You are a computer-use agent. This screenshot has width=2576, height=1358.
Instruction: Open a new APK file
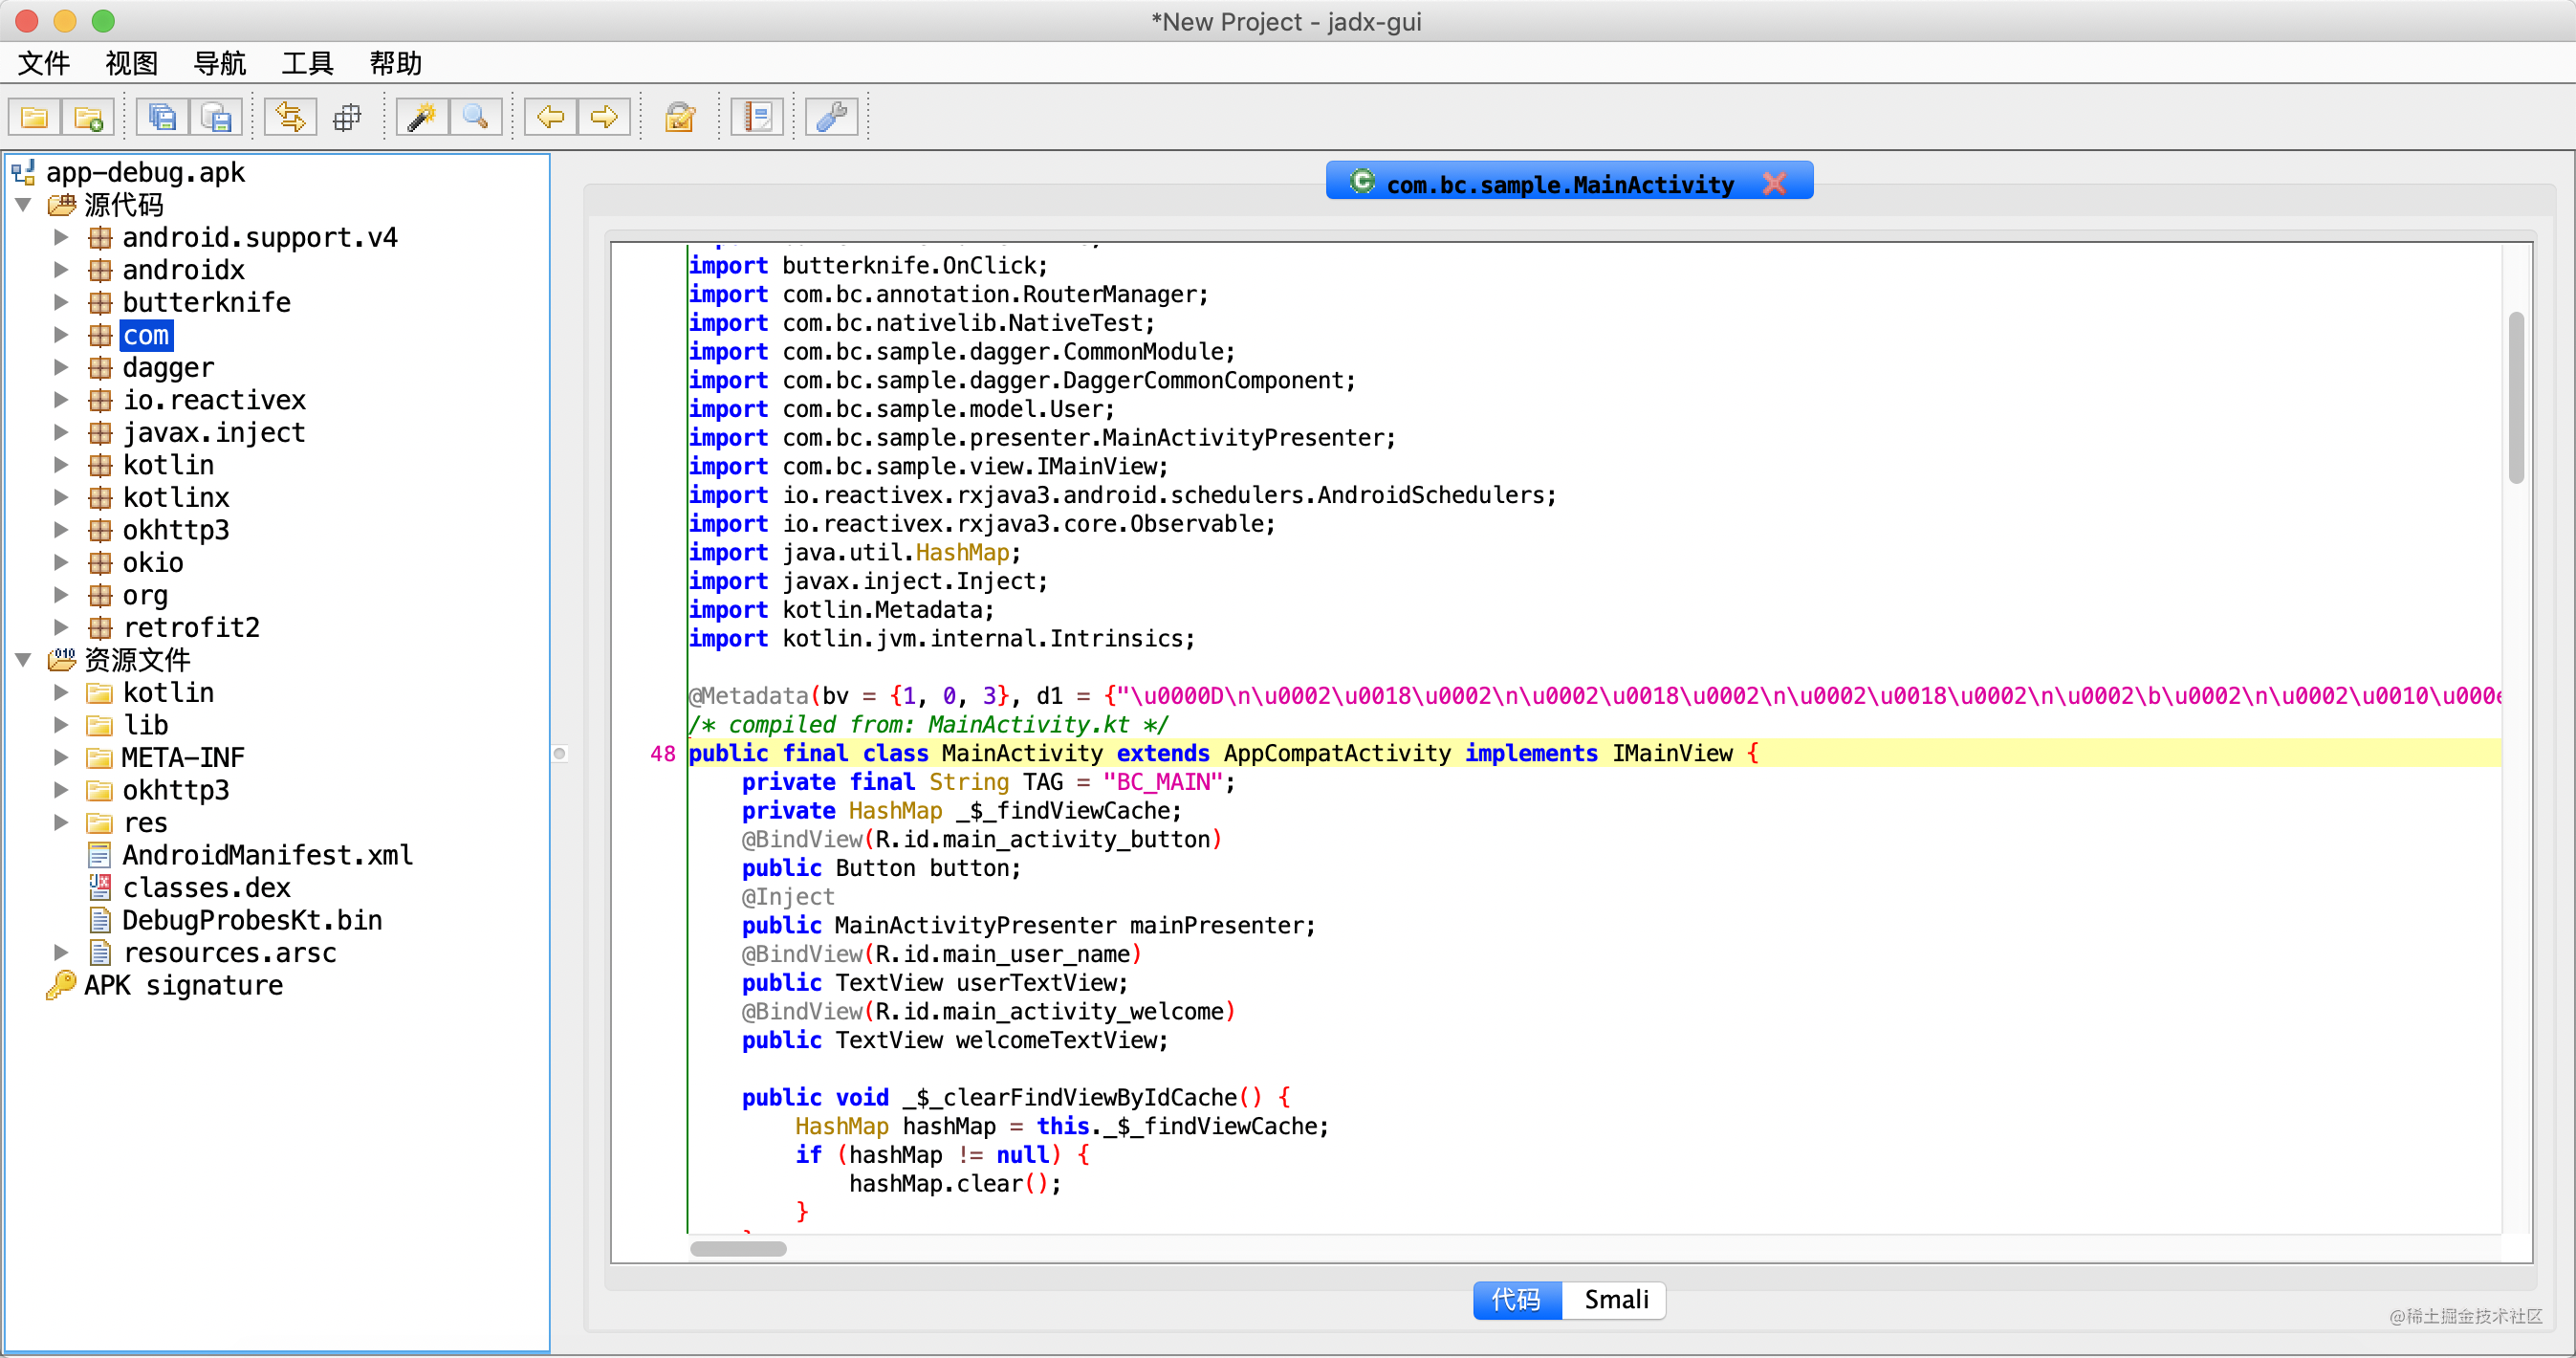(33, 116)
